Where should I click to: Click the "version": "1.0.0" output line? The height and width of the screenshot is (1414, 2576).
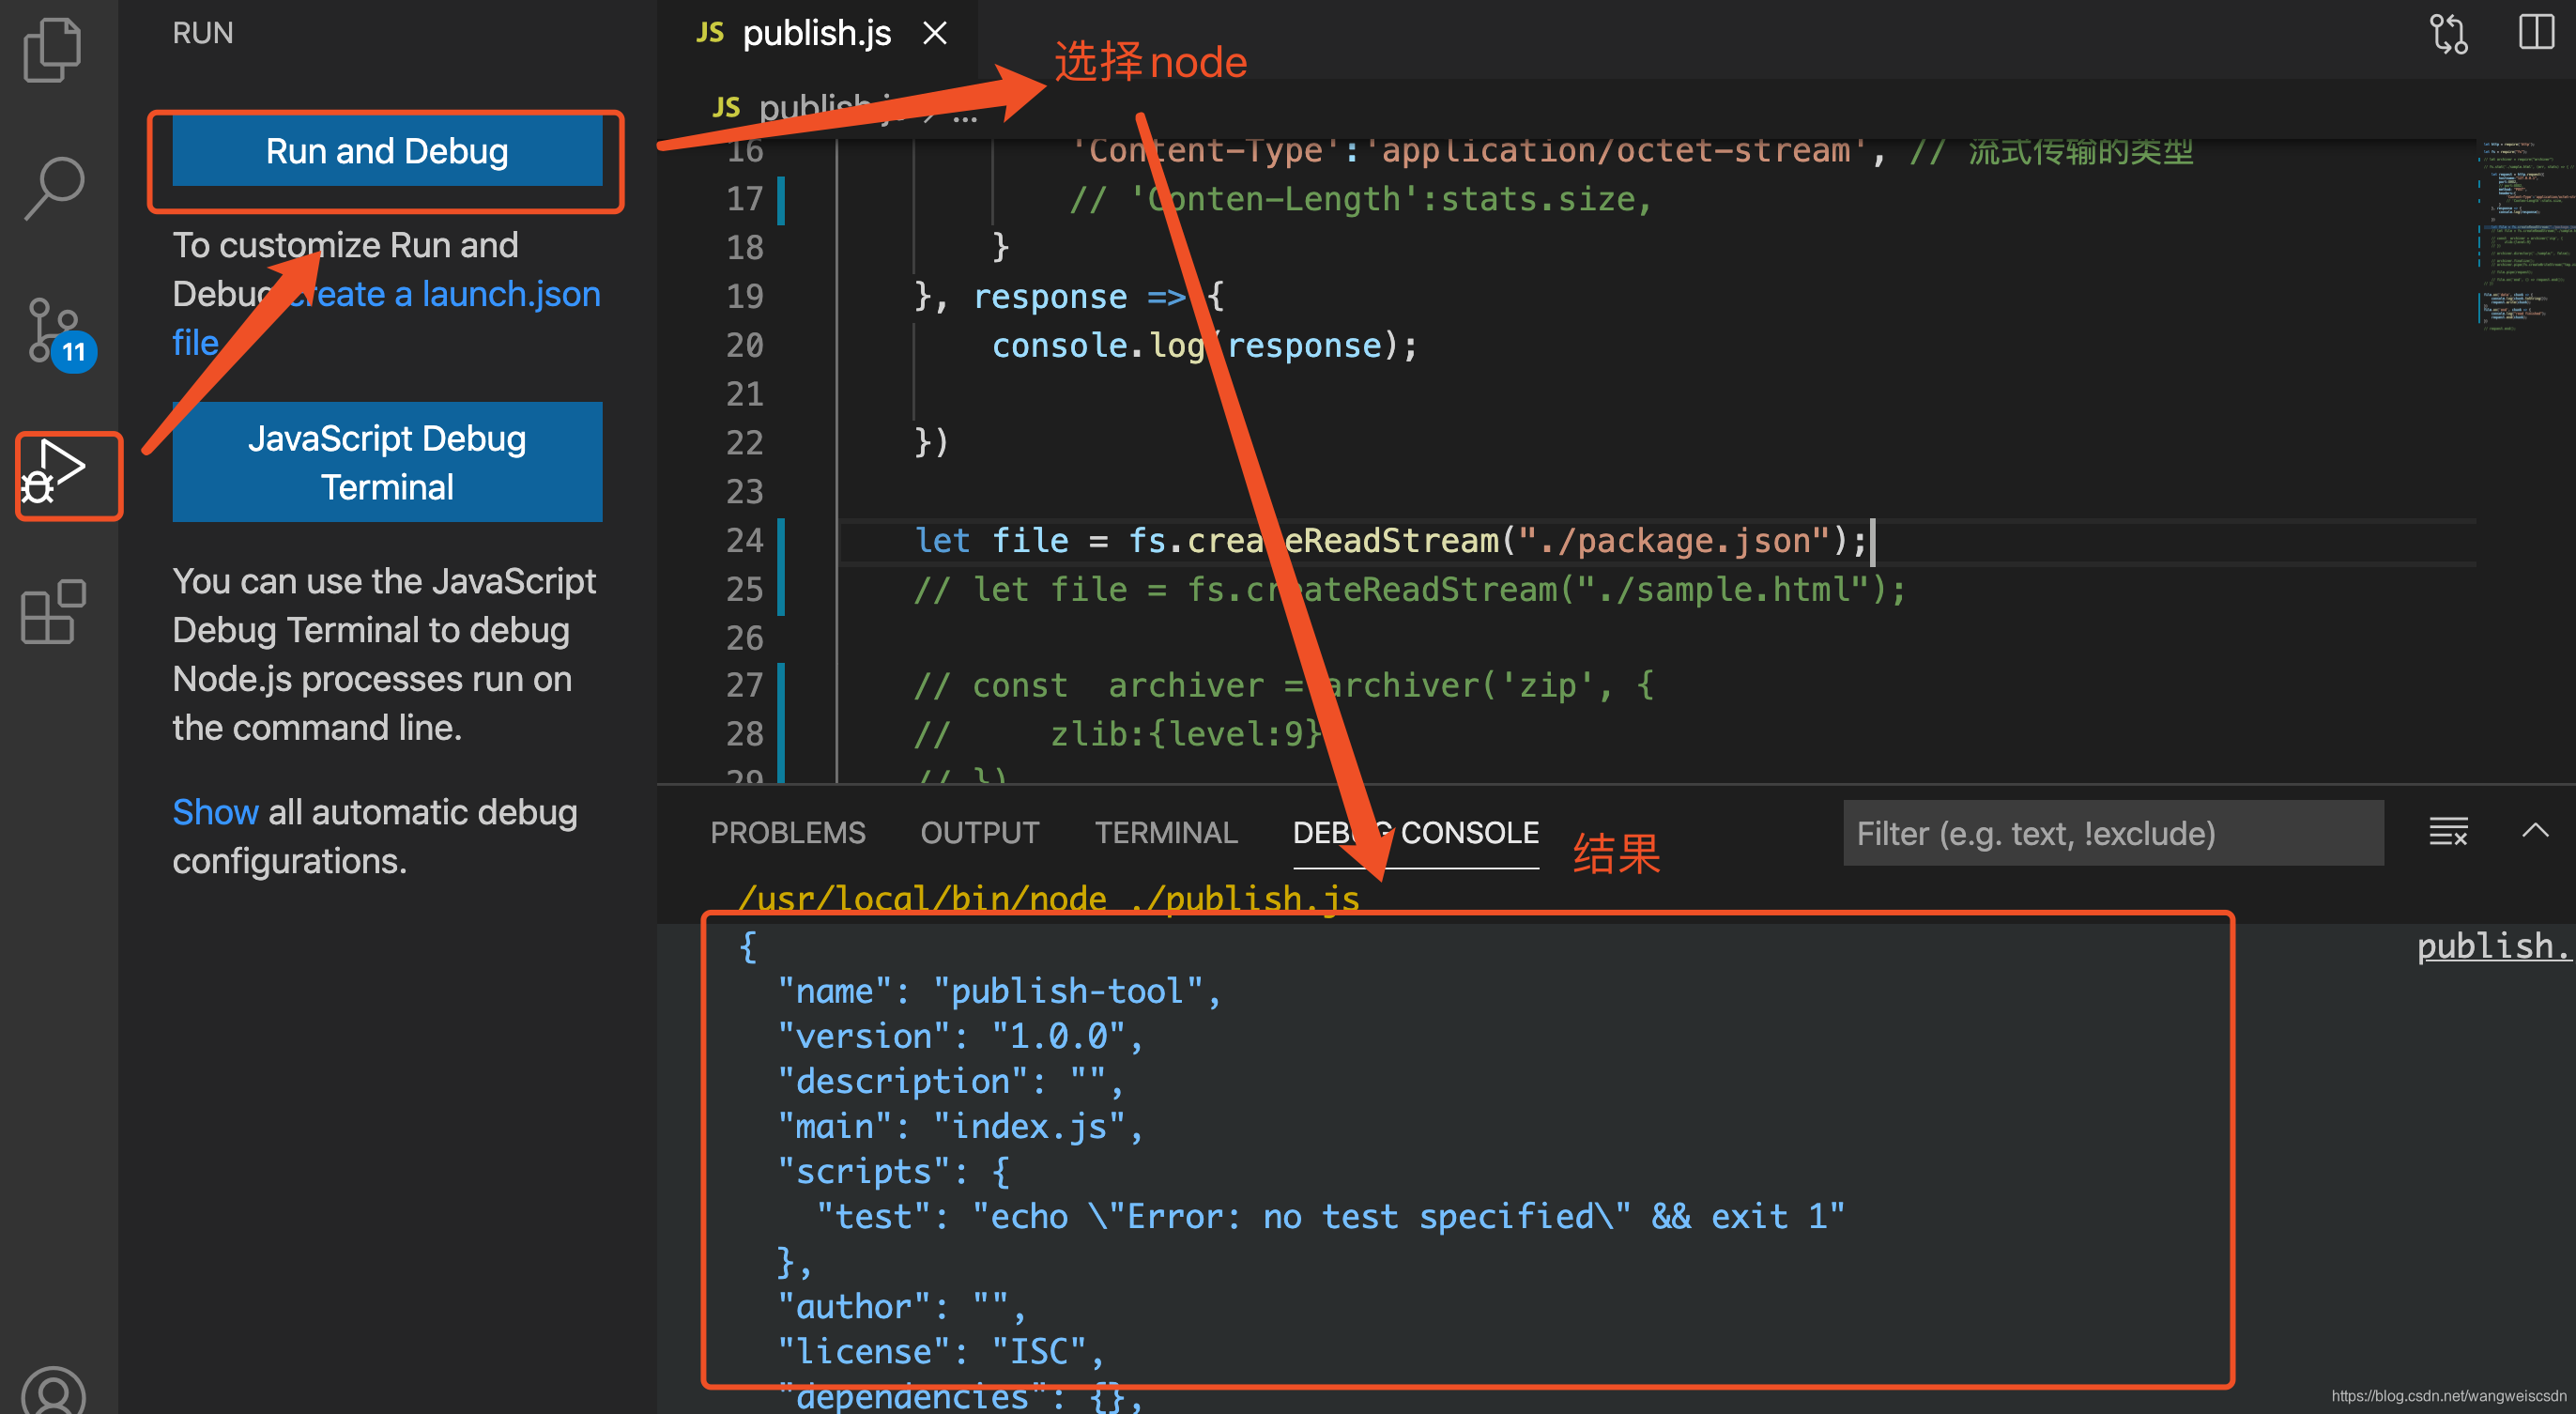(x=960, y=1036)
